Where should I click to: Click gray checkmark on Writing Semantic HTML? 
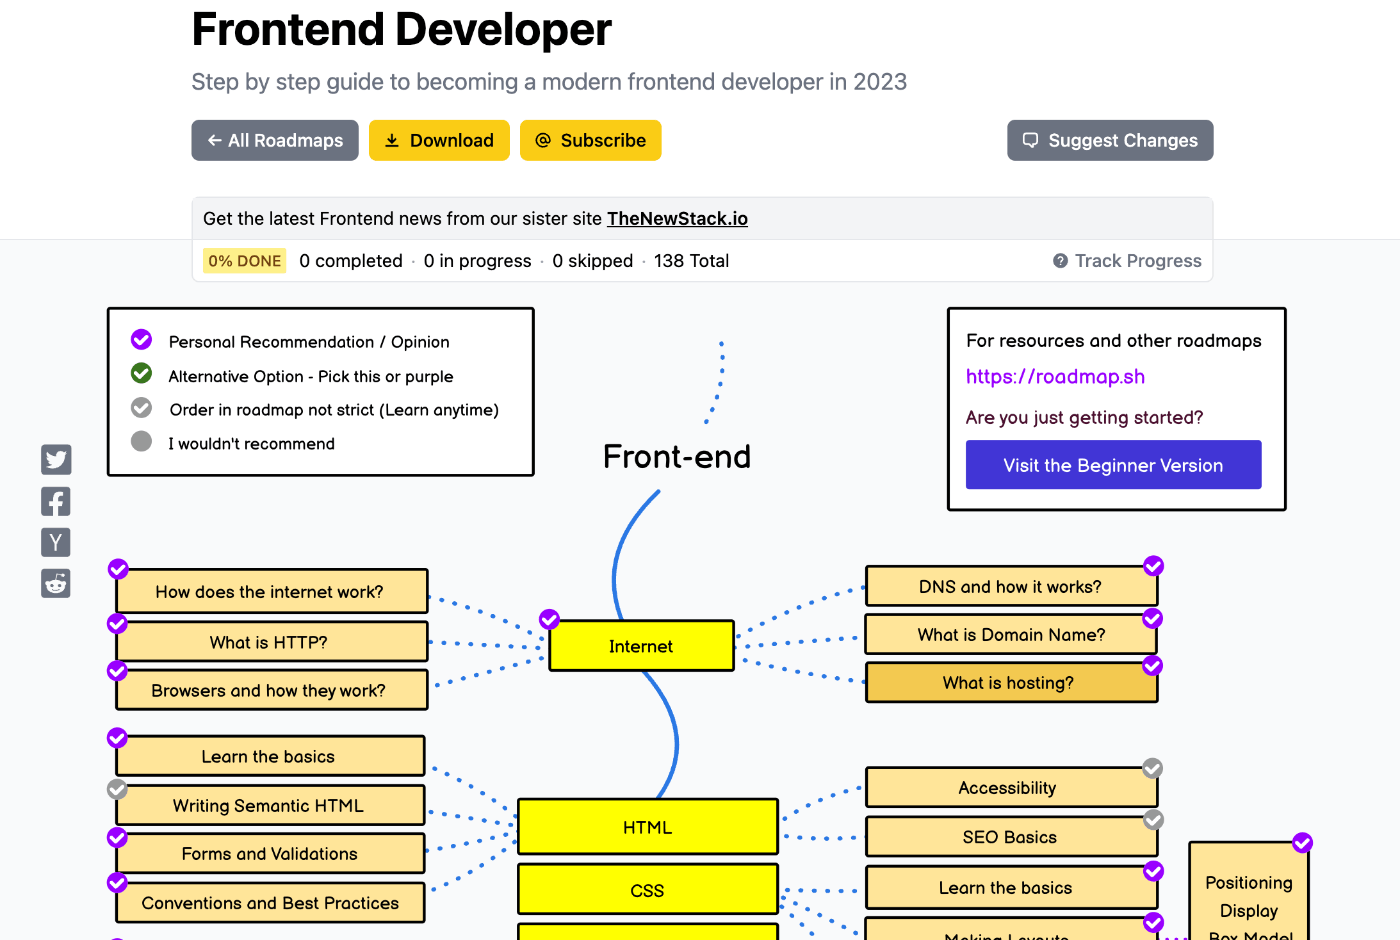(117, 789)
